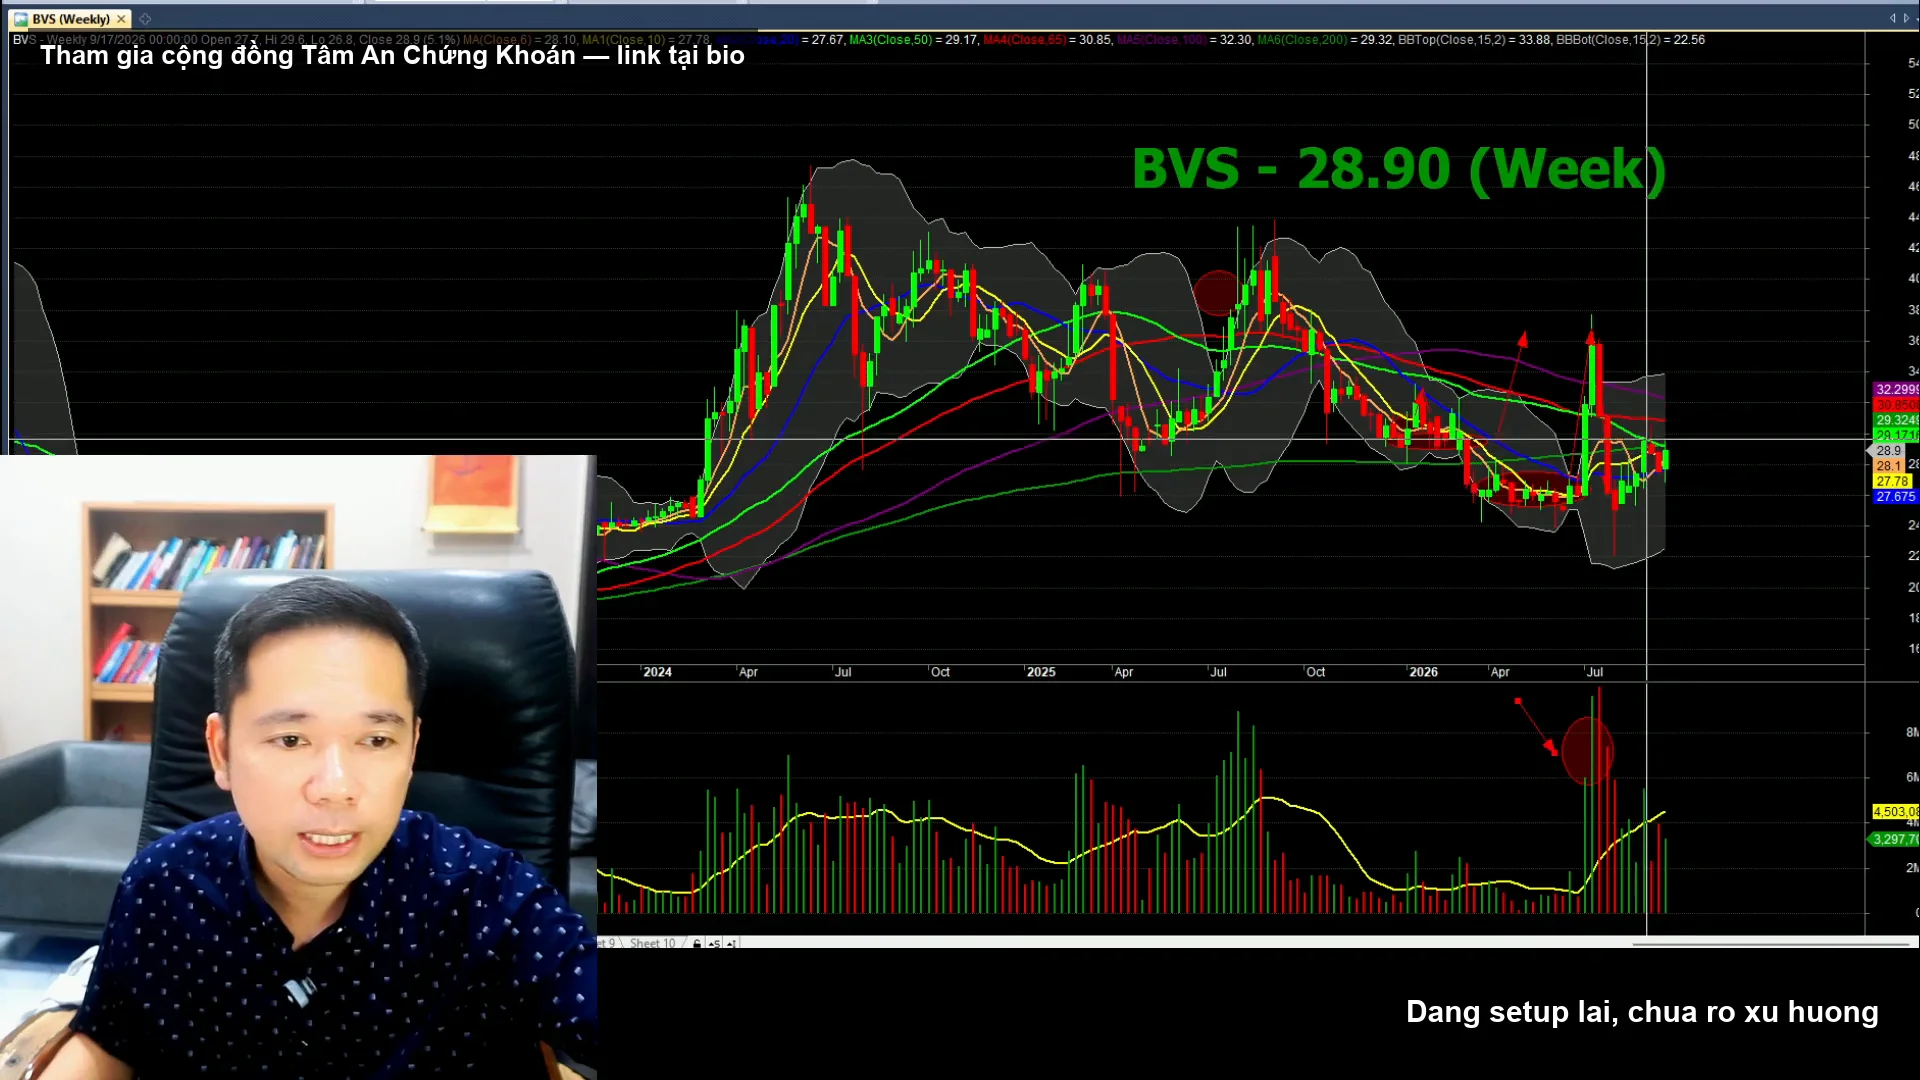The width and height of the screenshot is (1920, 1080).
Task: Click the 32.2999 purple price label
Action: 1896,389
